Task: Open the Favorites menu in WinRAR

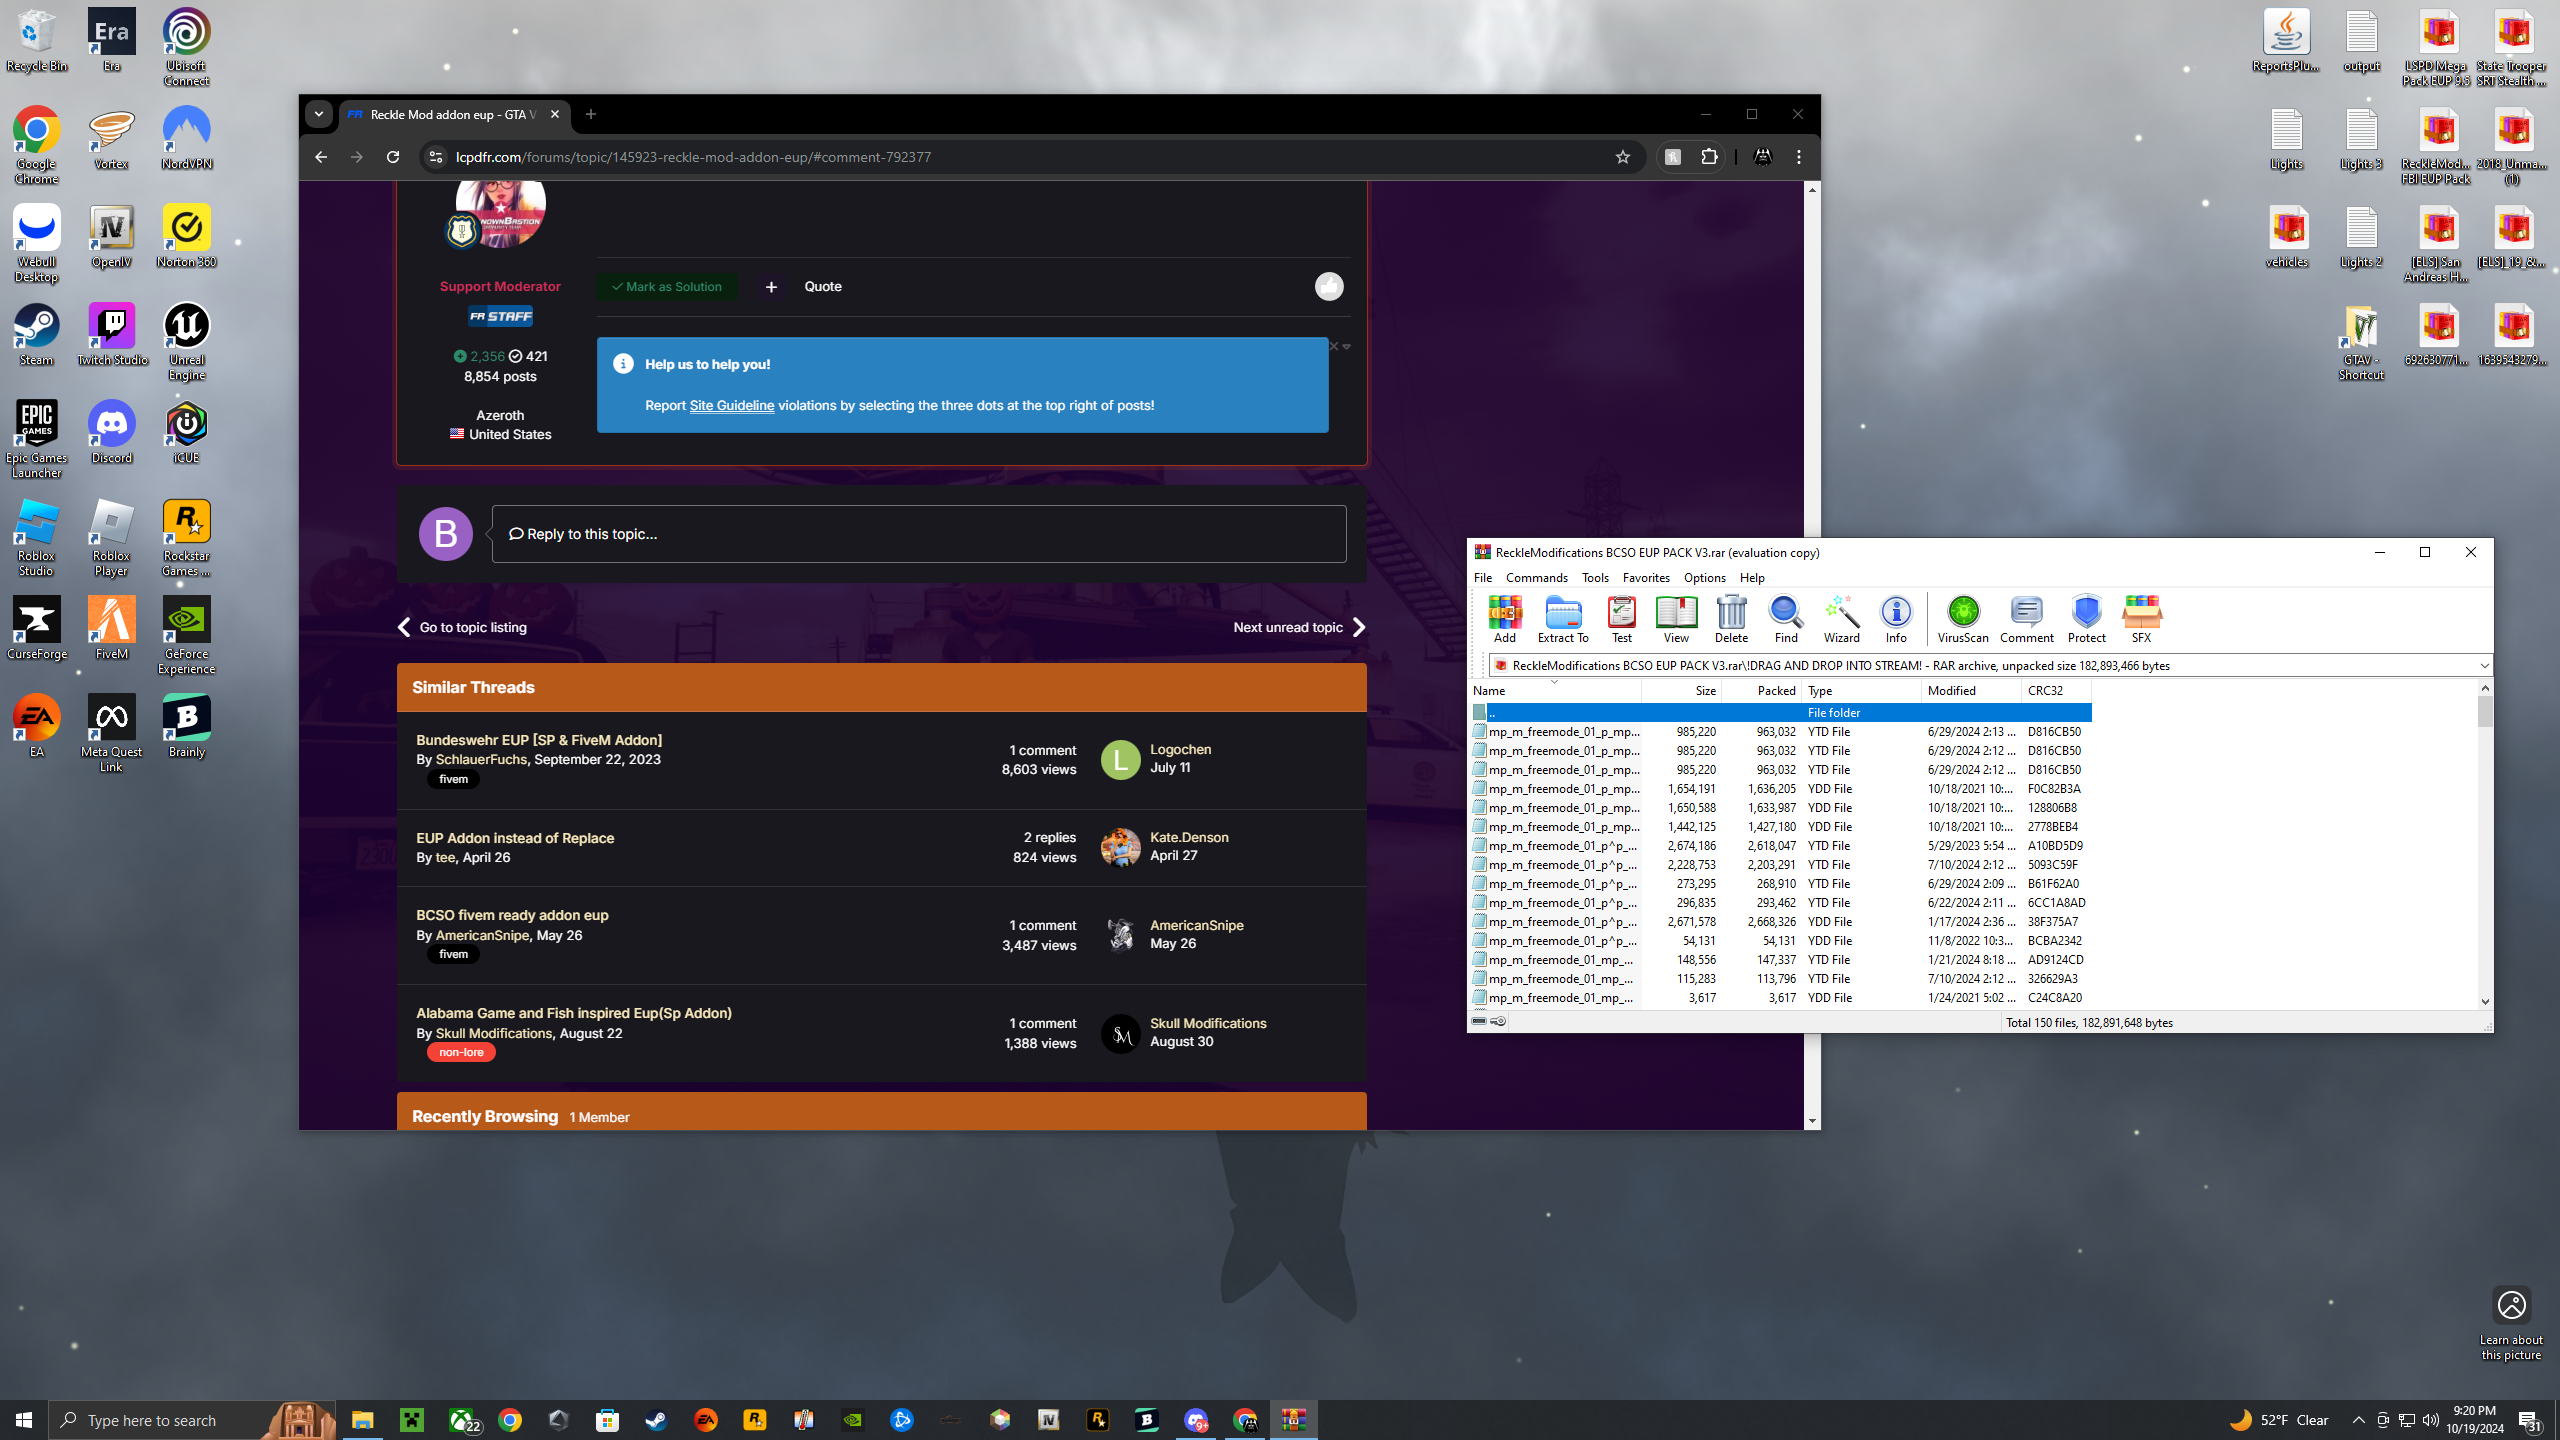Action: [1645, 578]
